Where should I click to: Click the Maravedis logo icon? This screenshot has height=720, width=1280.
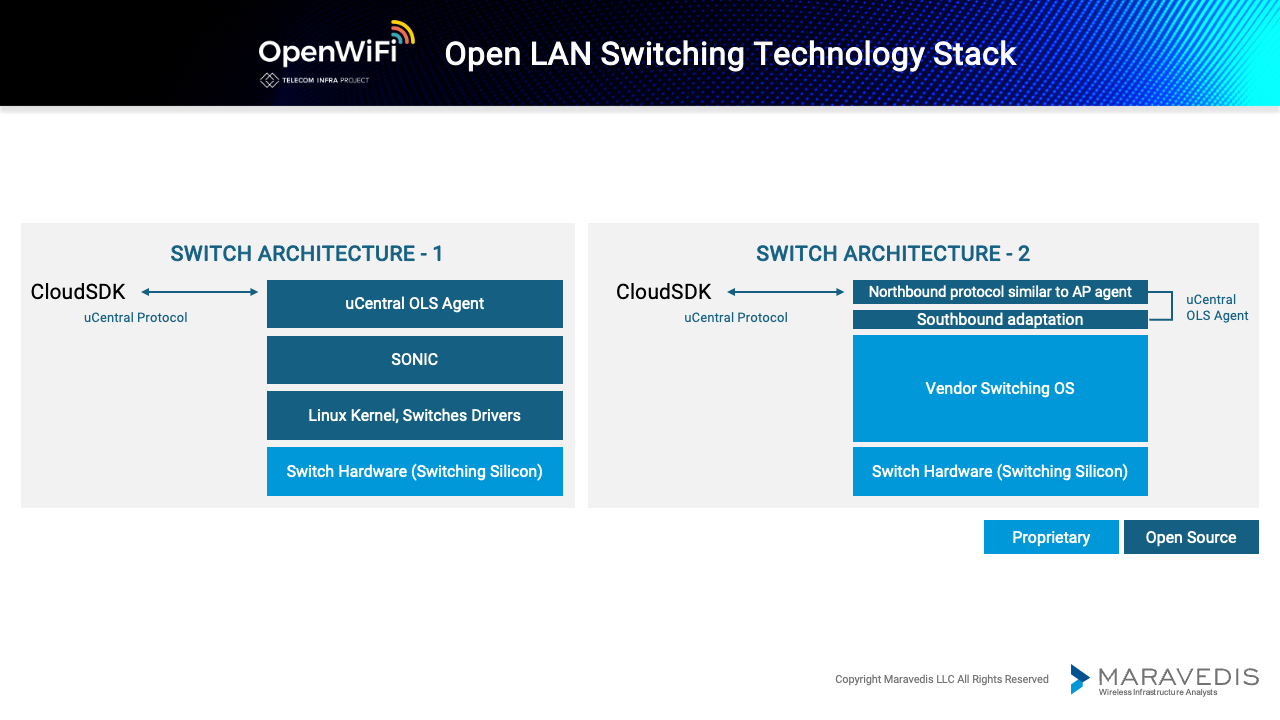point(1080,679)
